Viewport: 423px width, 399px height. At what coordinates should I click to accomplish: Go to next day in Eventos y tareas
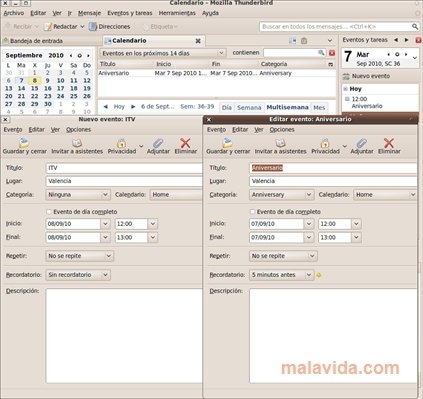coord(407,40)
